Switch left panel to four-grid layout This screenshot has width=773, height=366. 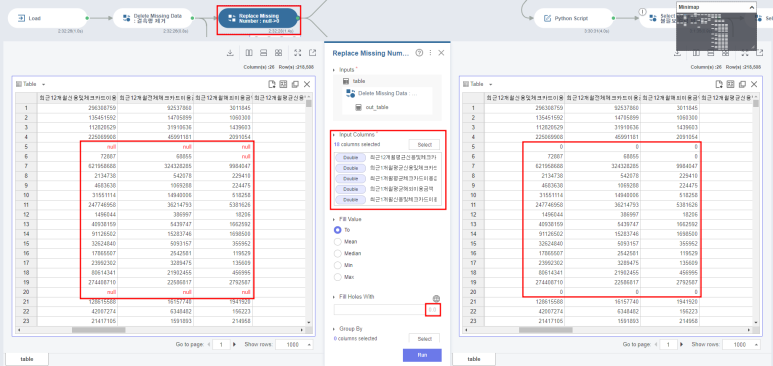click(x=279, y=53)
